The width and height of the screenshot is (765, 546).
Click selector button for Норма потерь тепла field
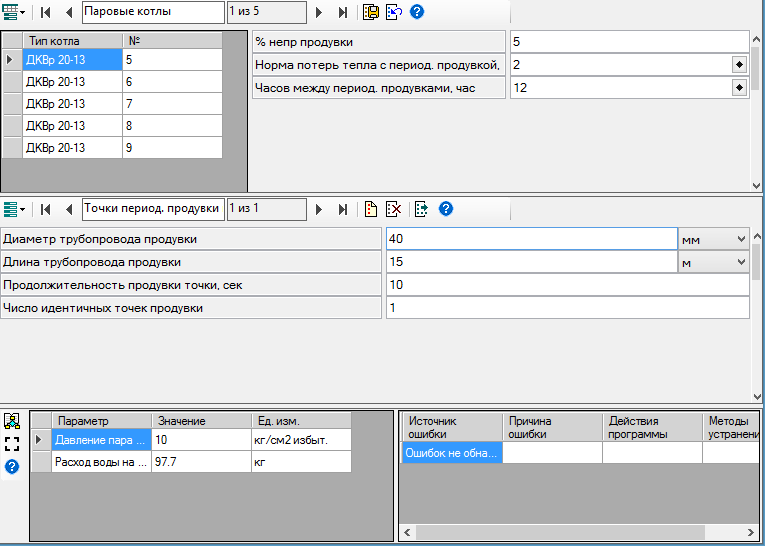point(739,65)
